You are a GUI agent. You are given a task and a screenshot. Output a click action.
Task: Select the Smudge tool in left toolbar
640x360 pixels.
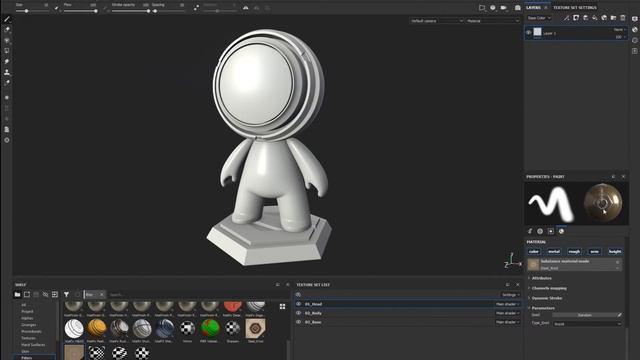pos(7,62)
